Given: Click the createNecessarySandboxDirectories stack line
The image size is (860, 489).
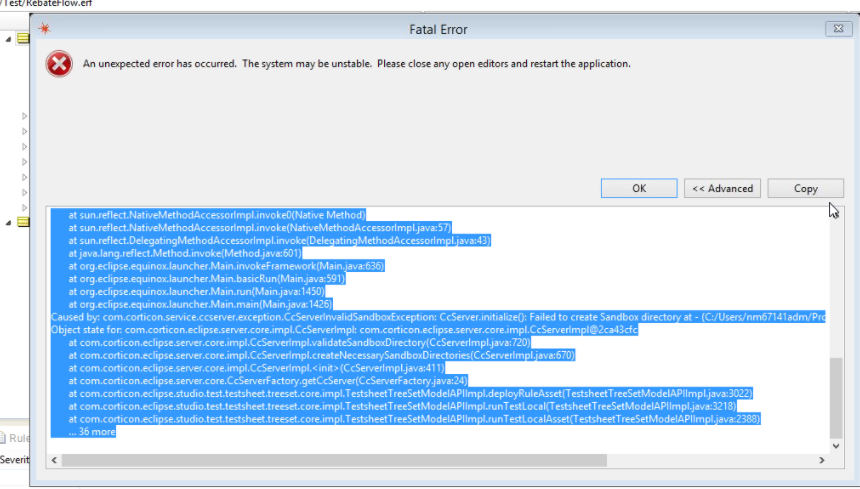Looking at the screenshot, I should coord(321,355).
